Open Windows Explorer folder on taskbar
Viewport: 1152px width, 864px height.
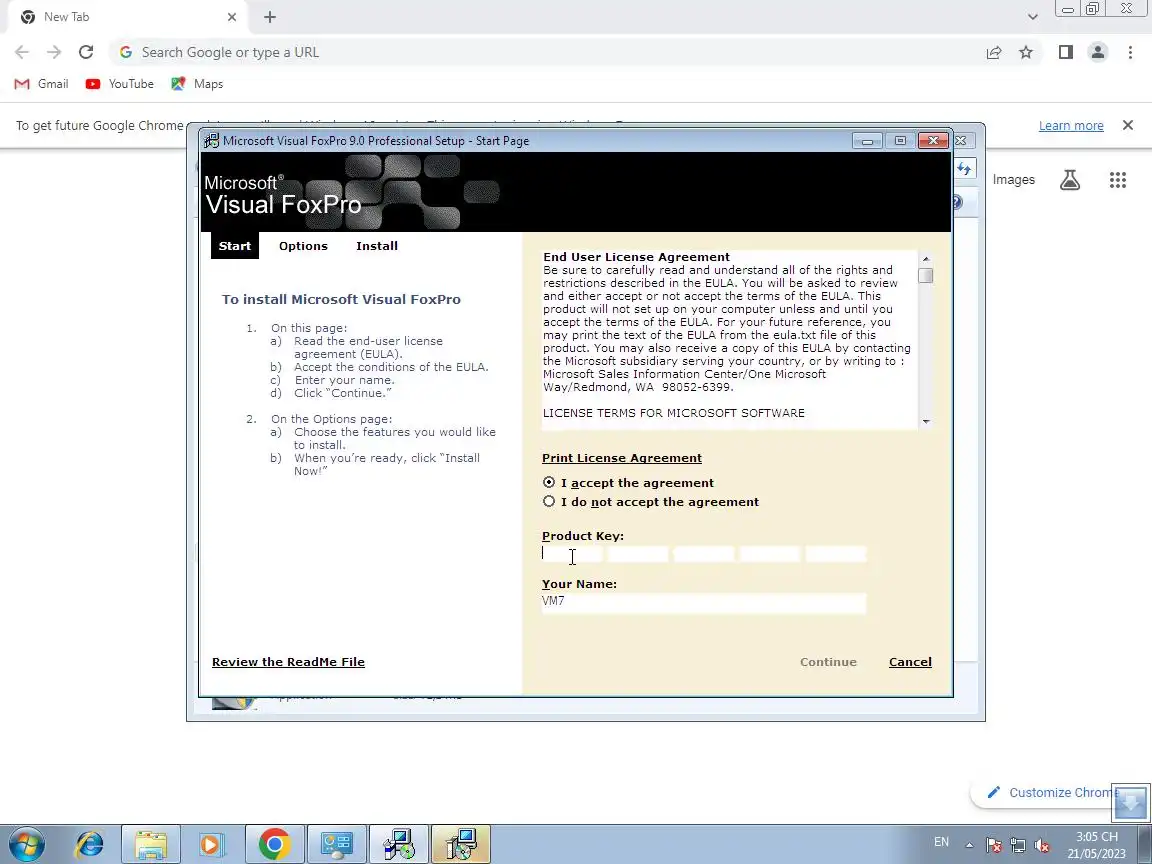pos(151,844)
